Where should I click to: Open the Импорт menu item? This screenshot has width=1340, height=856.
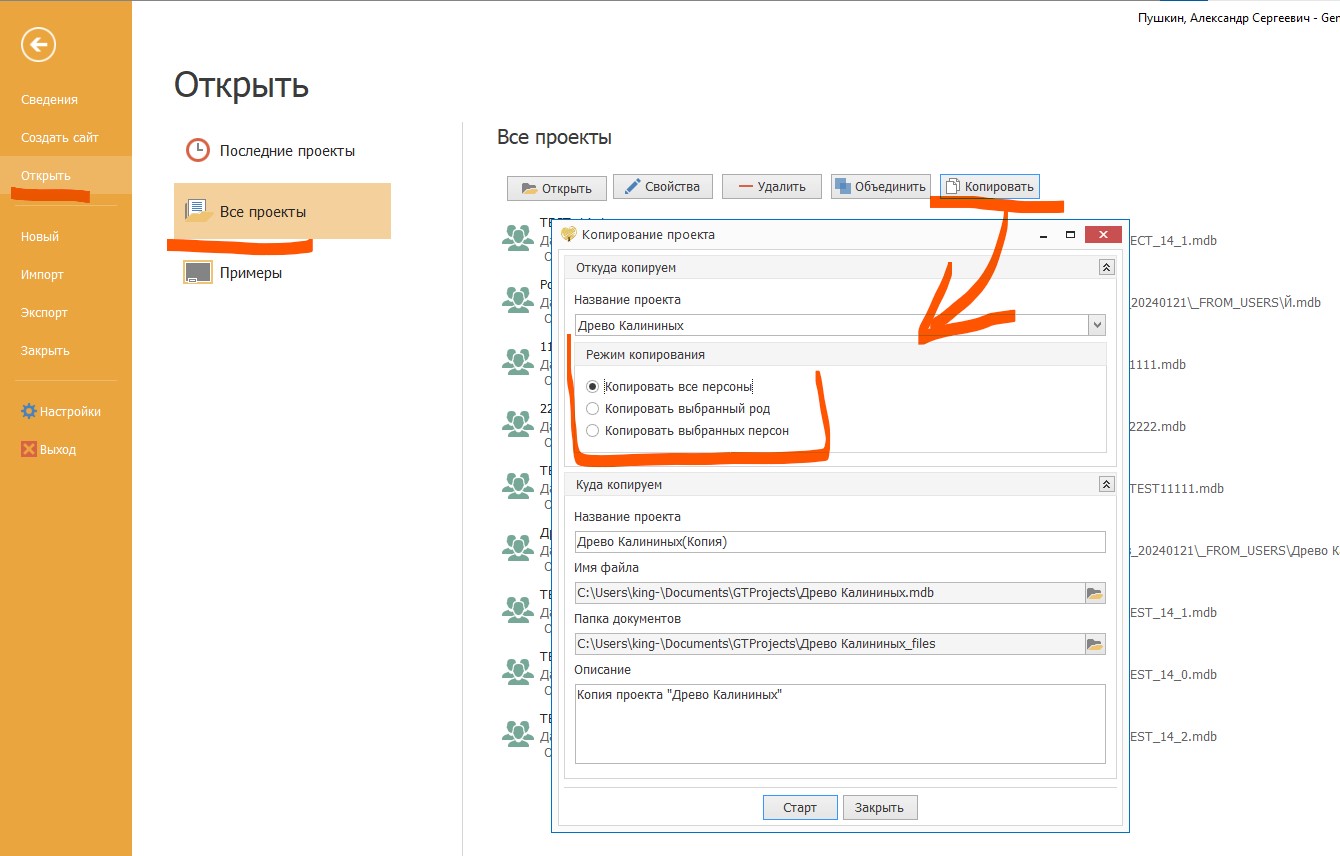pos(42,274)
